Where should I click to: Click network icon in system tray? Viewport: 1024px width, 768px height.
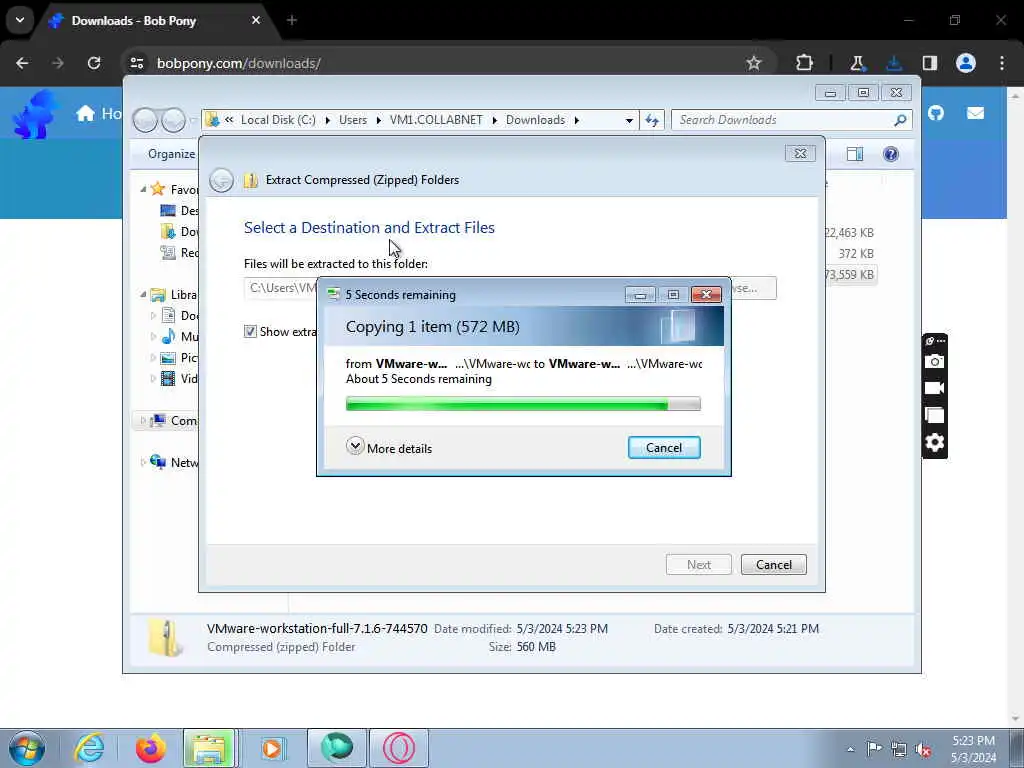coord(899,749)
